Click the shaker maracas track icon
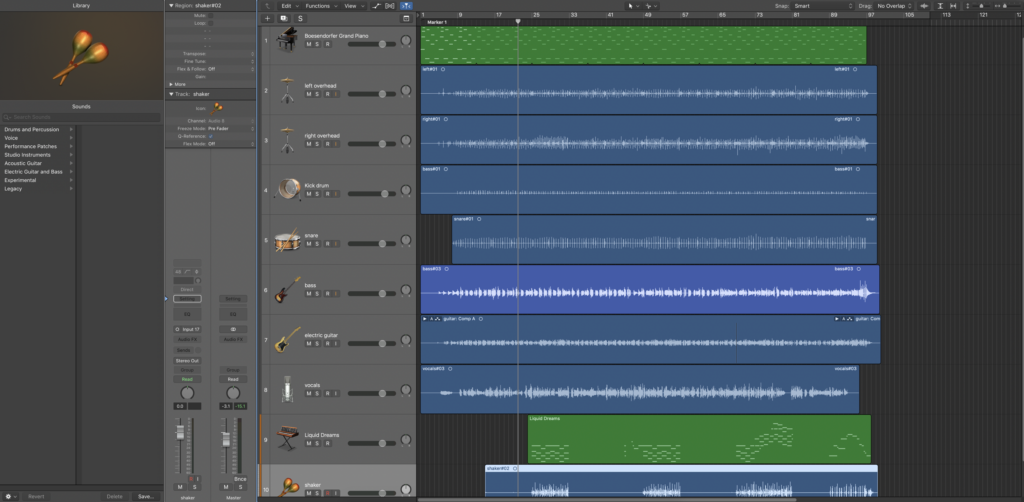 [x=289, y=486]
